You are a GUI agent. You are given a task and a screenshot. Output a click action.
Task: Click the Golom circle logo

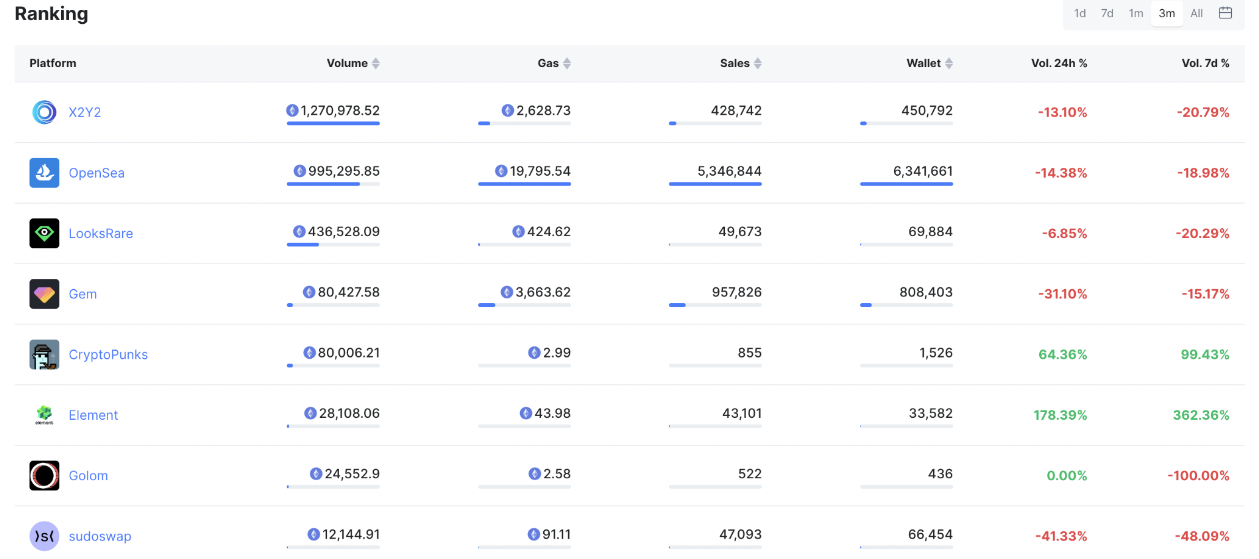(44, 476)
